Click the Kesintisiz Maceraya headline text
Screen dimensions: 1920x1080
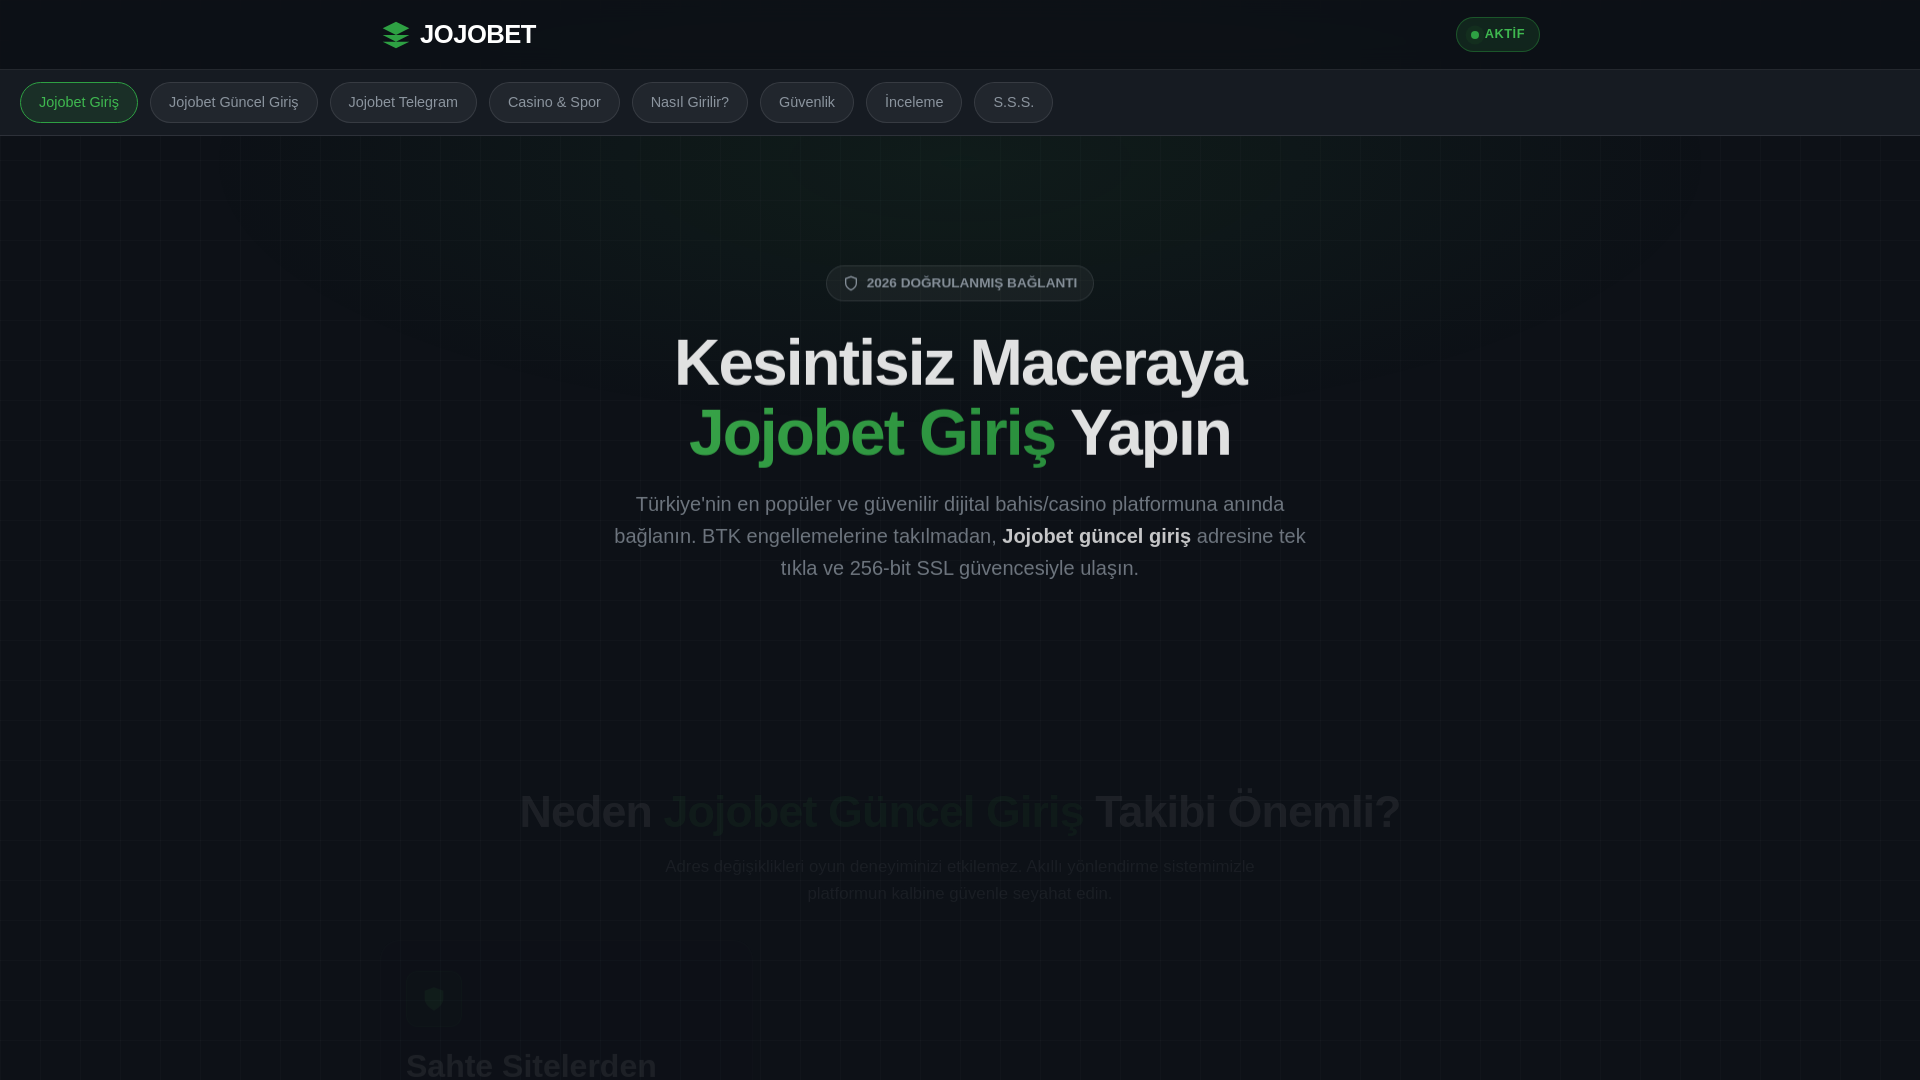pyautogui.click(x=960, y=363)
